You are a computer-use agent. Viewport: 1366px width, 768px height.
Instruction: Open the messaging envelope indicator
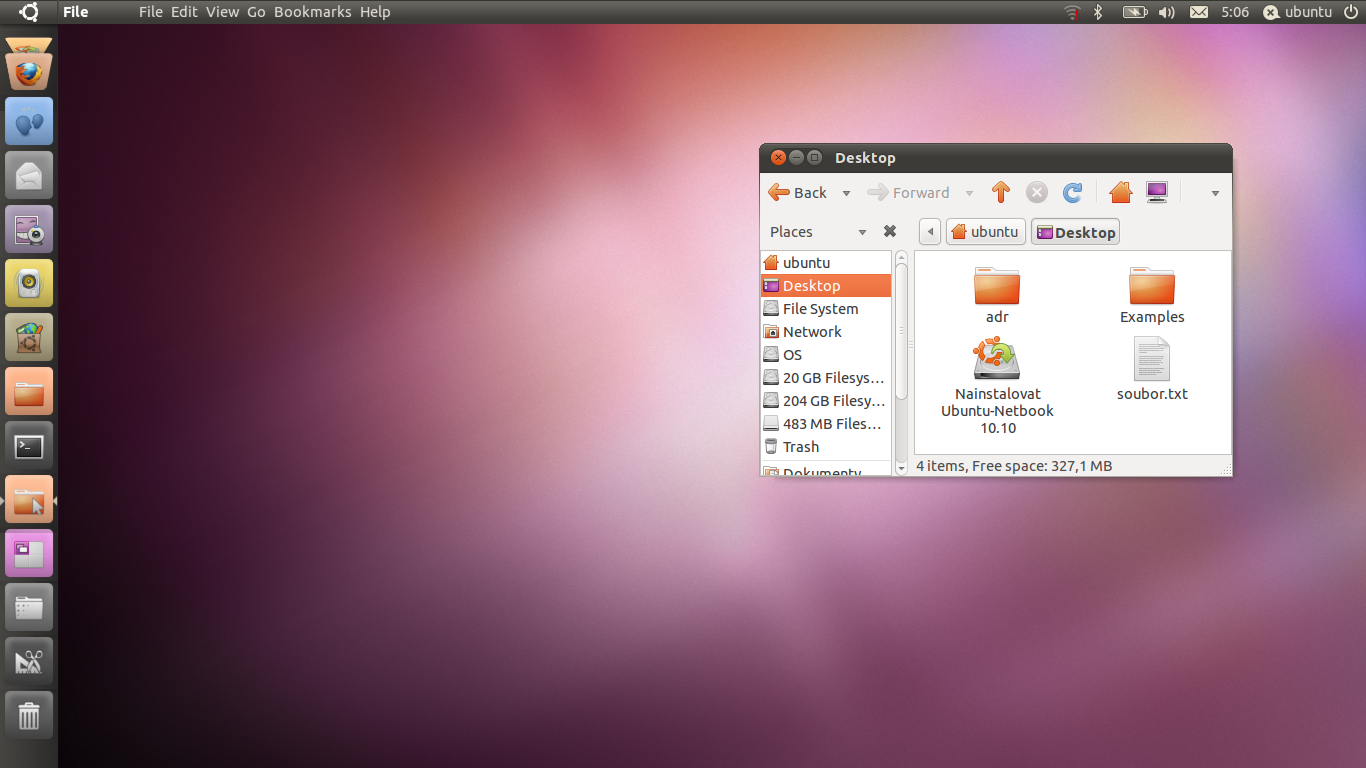point(1199,12)
